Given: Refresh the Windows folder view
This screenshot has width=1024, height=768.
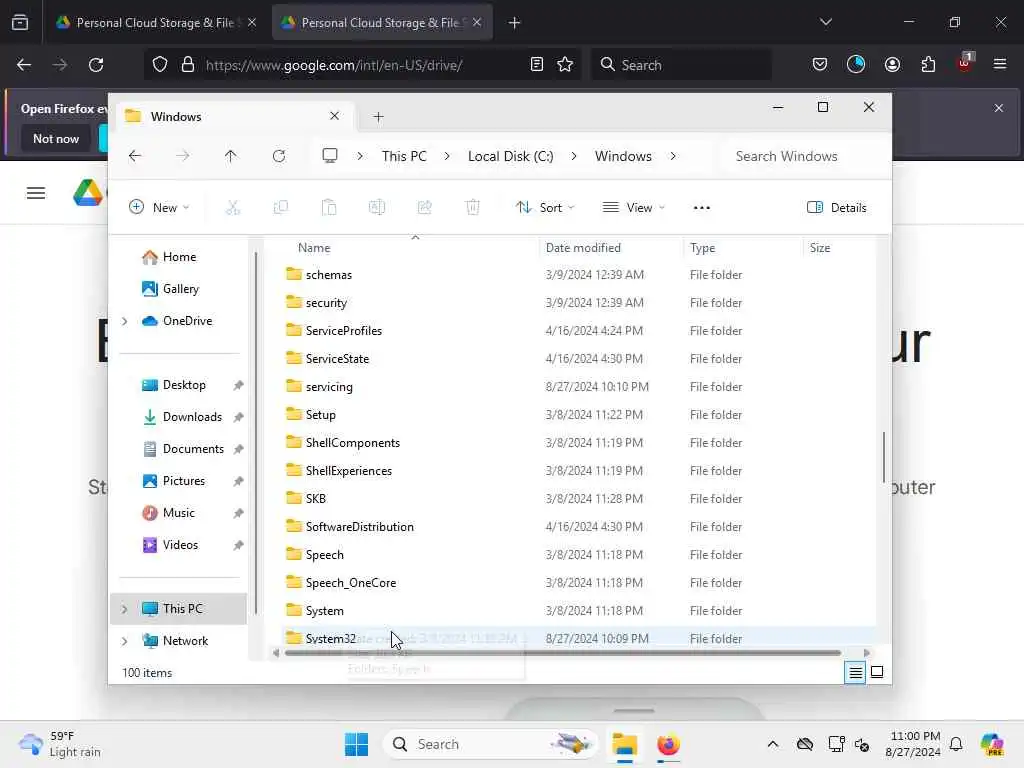Looking at the screenshot, I should [279, 156].
